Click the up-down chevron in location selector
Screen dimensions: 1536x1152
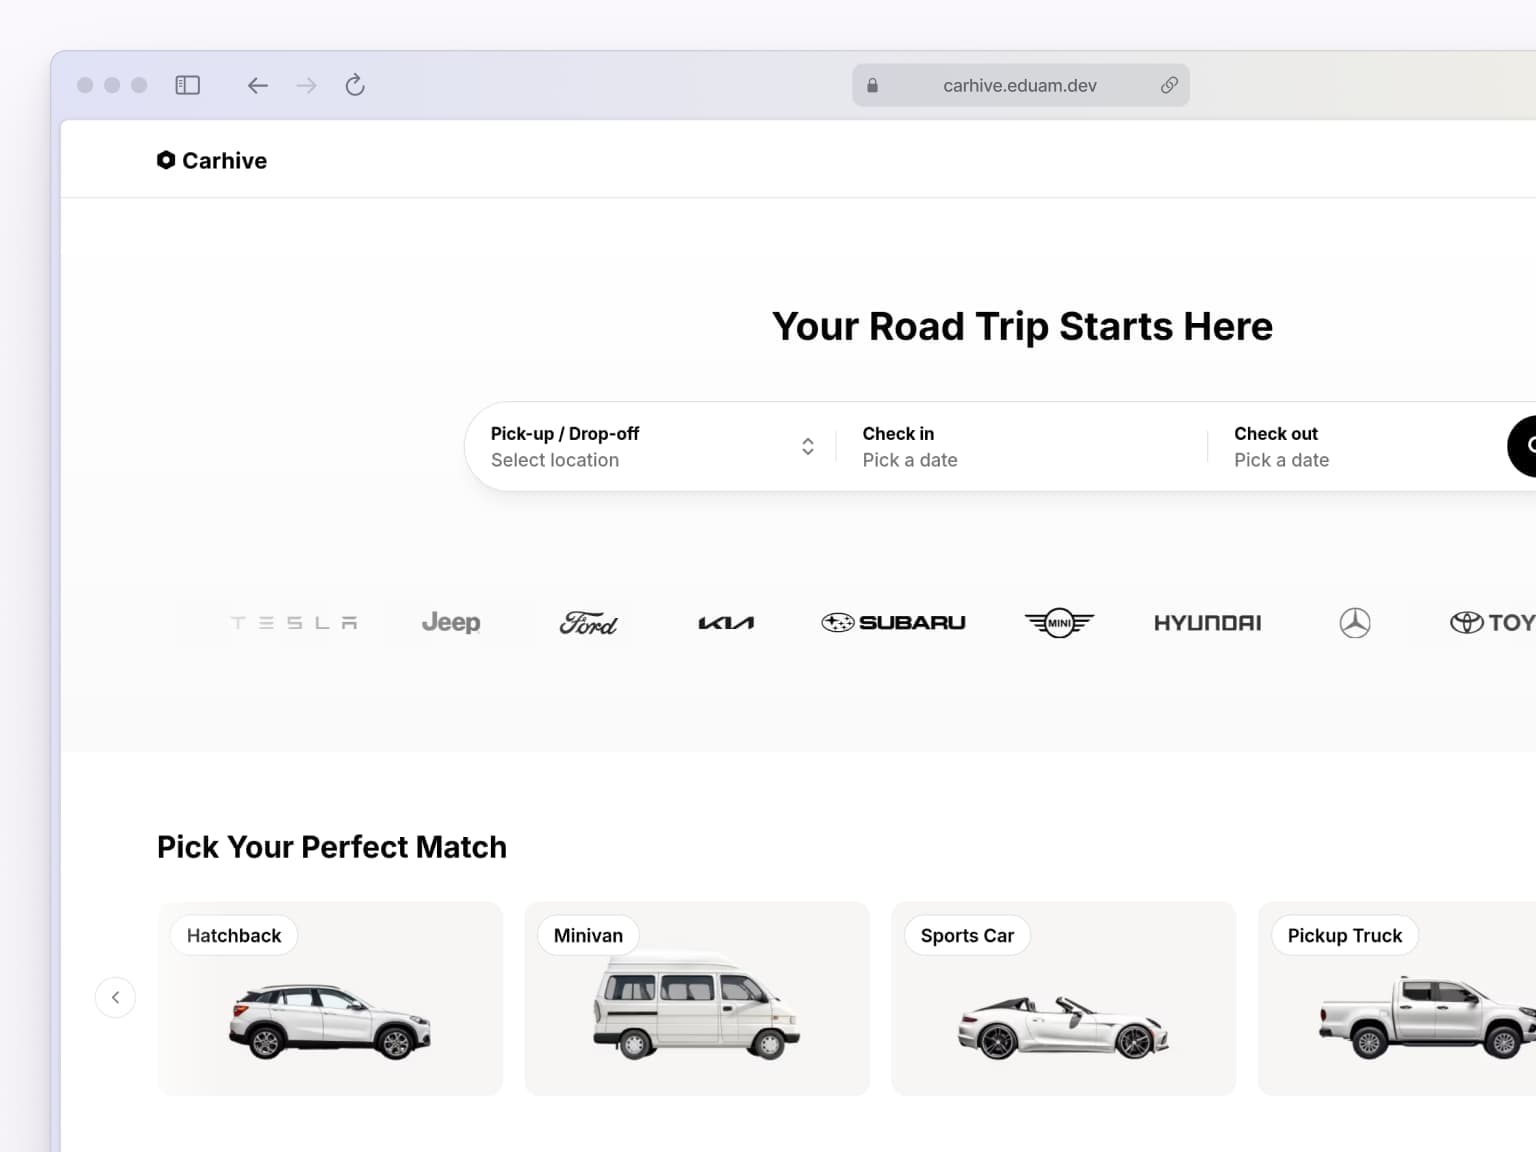[x=807, y=446]
